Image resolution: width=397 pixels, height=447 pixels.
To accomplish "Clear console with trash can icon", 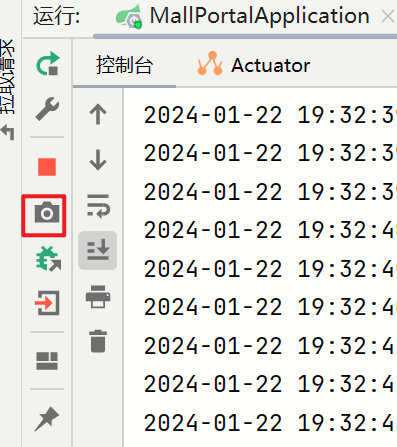I will tap(98, 341).
